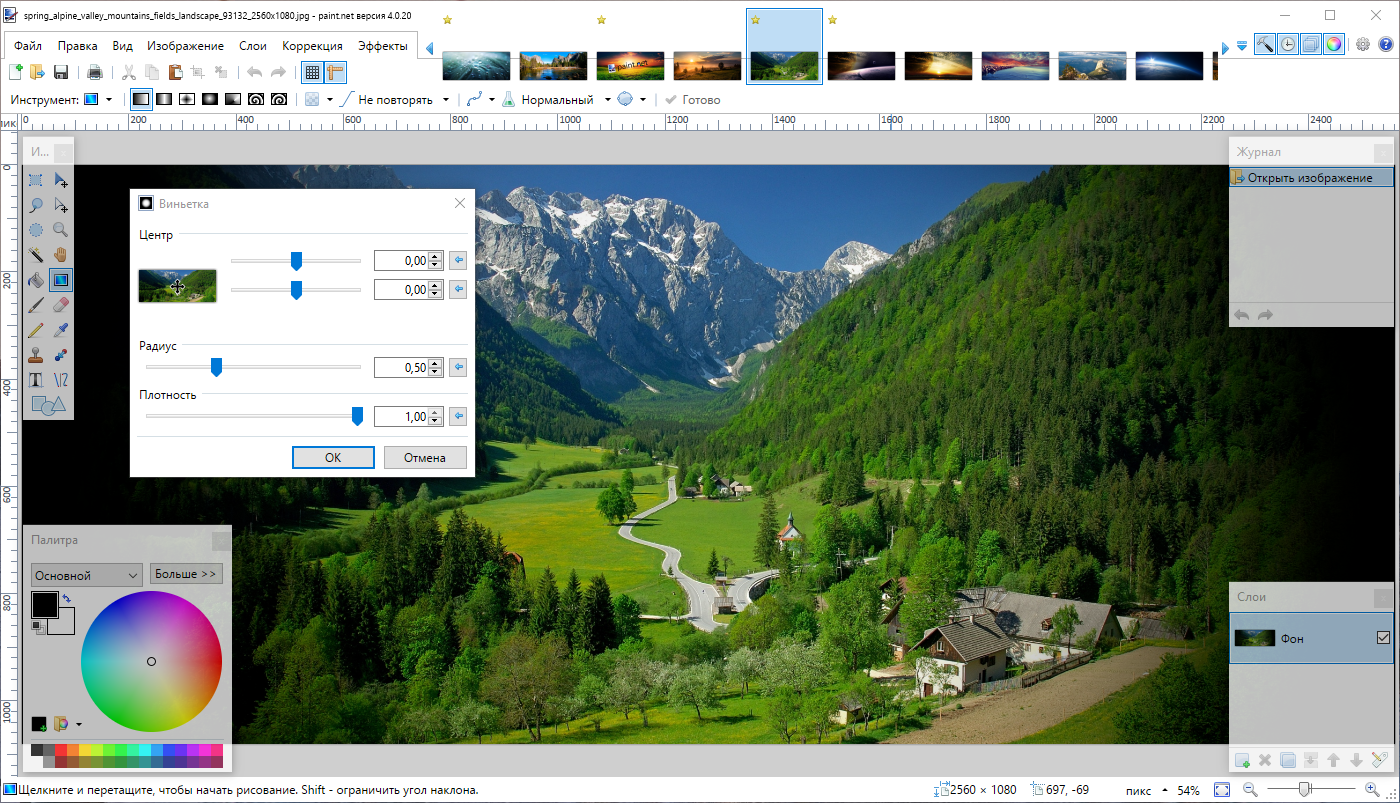Select the Line/Curve tool
Image resolution: width=1400 pixels, height=803 pixels.
tap(61, 380)
